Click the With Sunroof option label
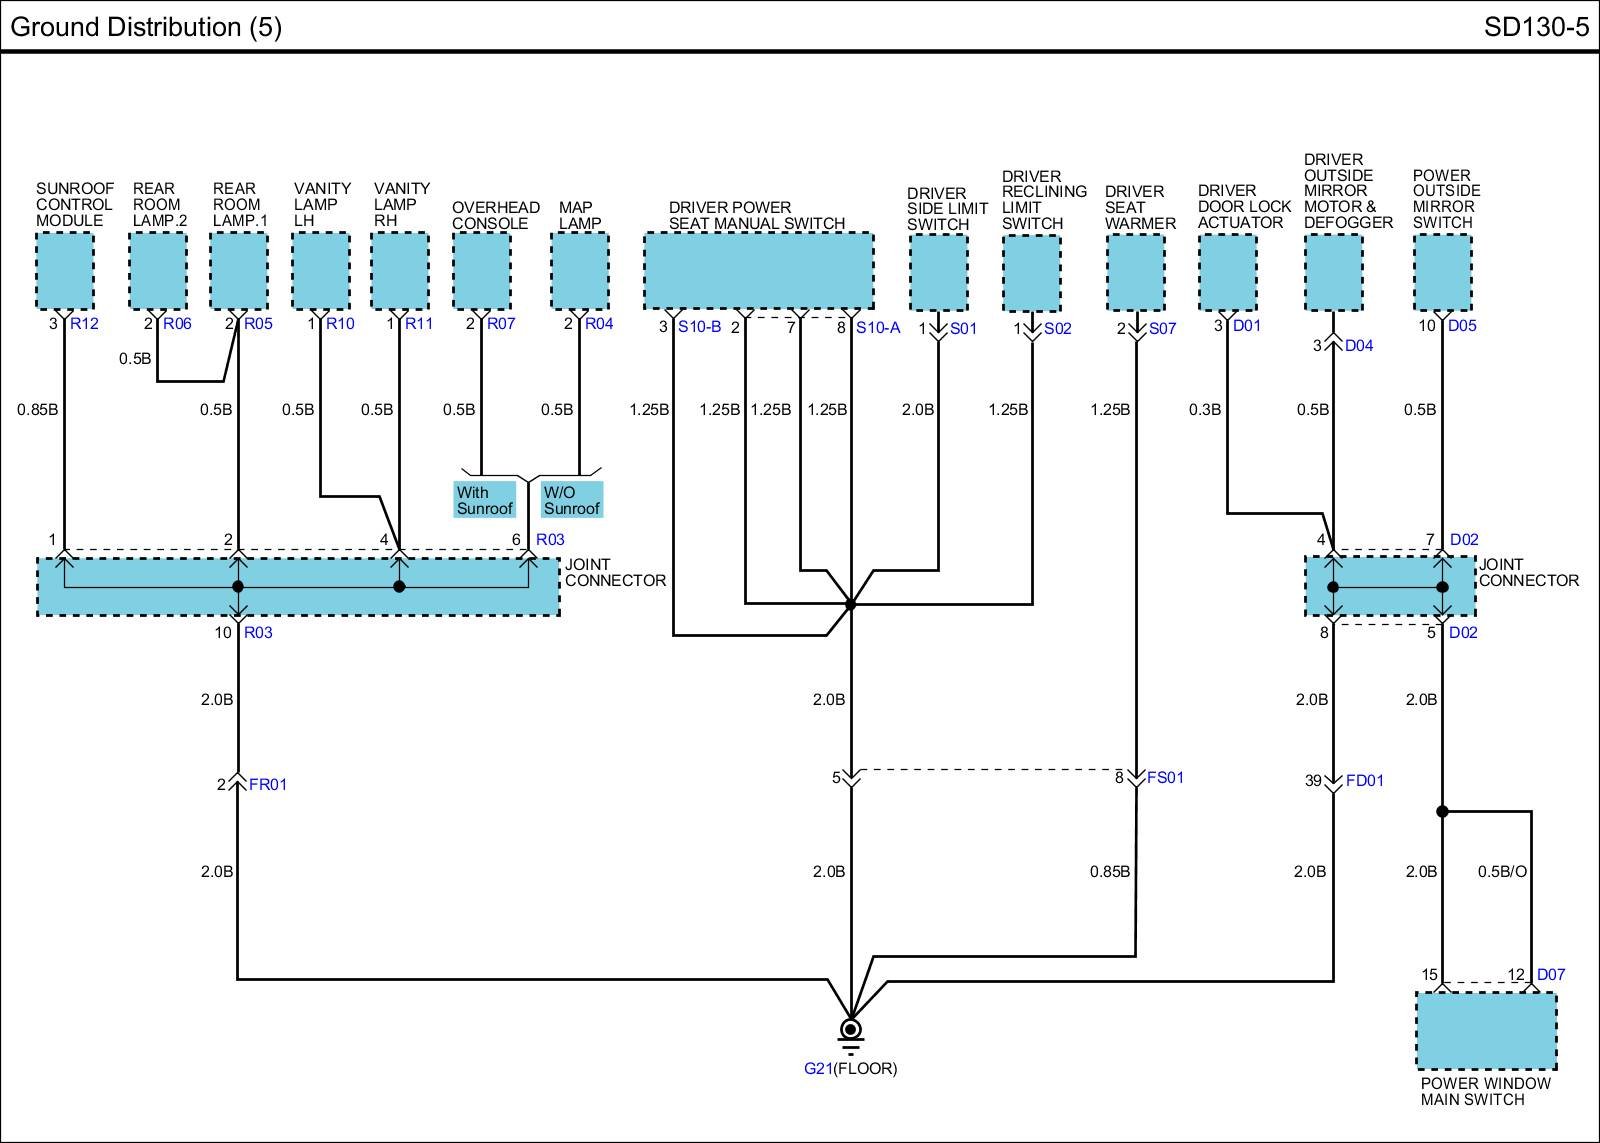This screenshot has height=1143, width=1600. coord(485,500)
